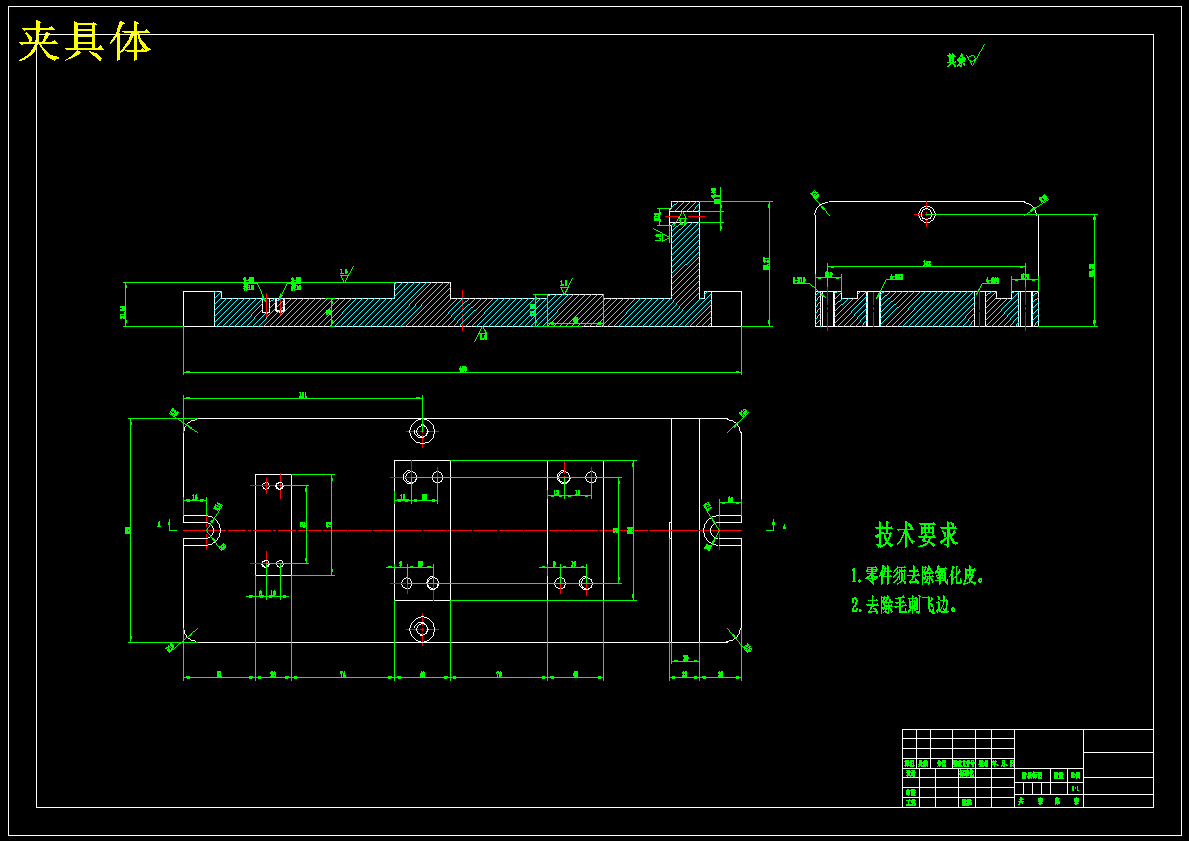Select the right U-shaped slot in plan view
1189x841 pixels.
722,530
